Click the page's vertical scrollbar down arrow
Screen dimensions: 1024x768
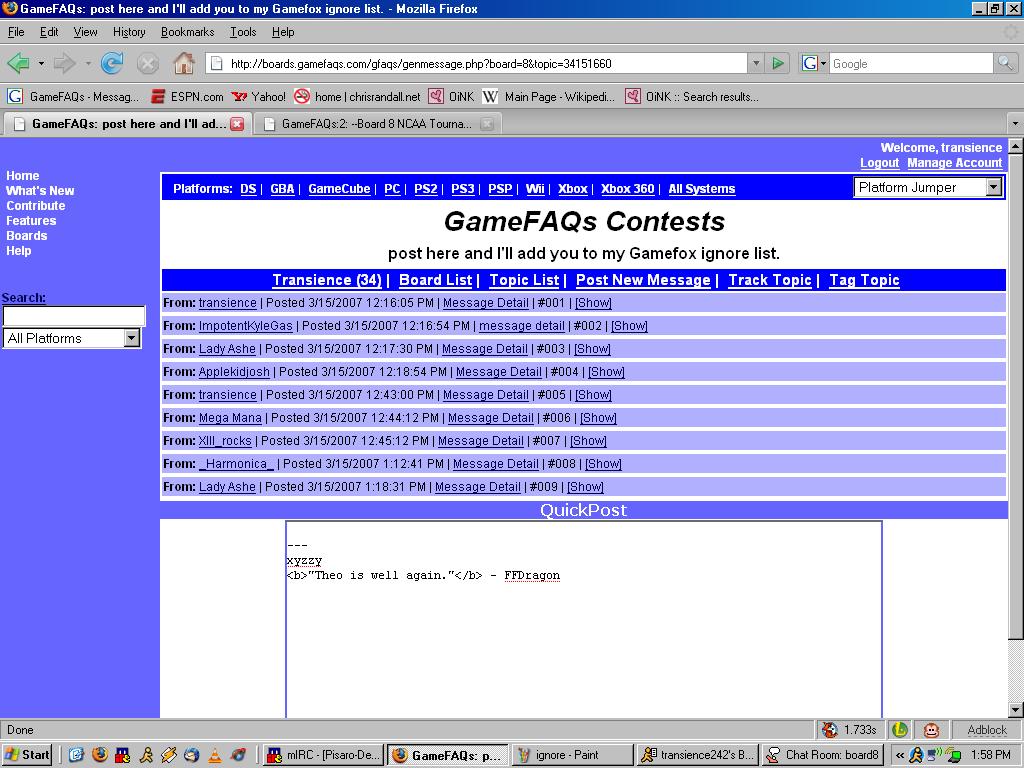point(1015,710)
